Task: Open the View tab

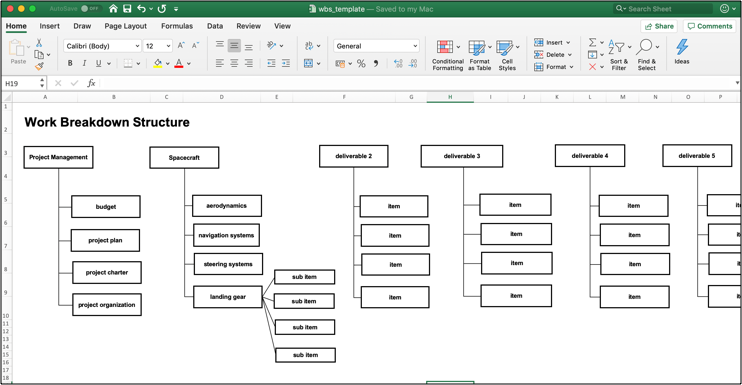Action: click(x=283, y=26)
